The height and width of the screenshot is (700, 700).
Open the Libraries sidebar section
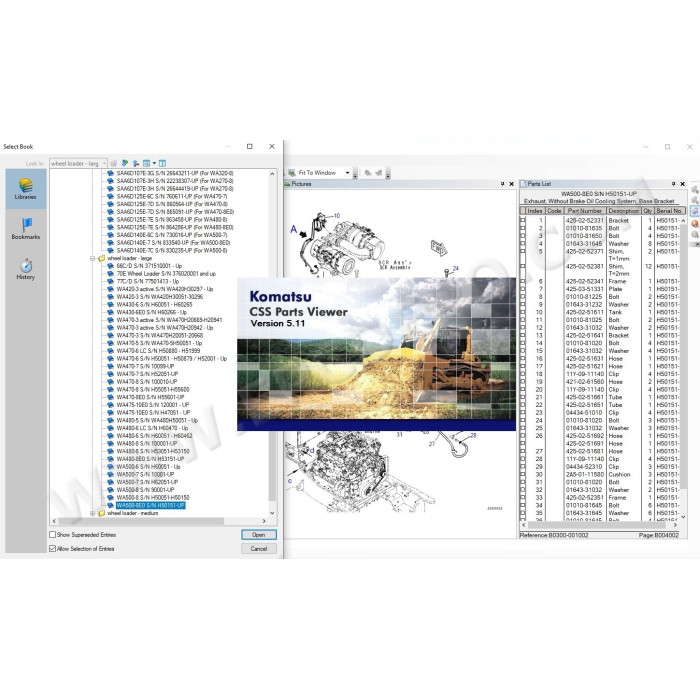pos(25,189)
